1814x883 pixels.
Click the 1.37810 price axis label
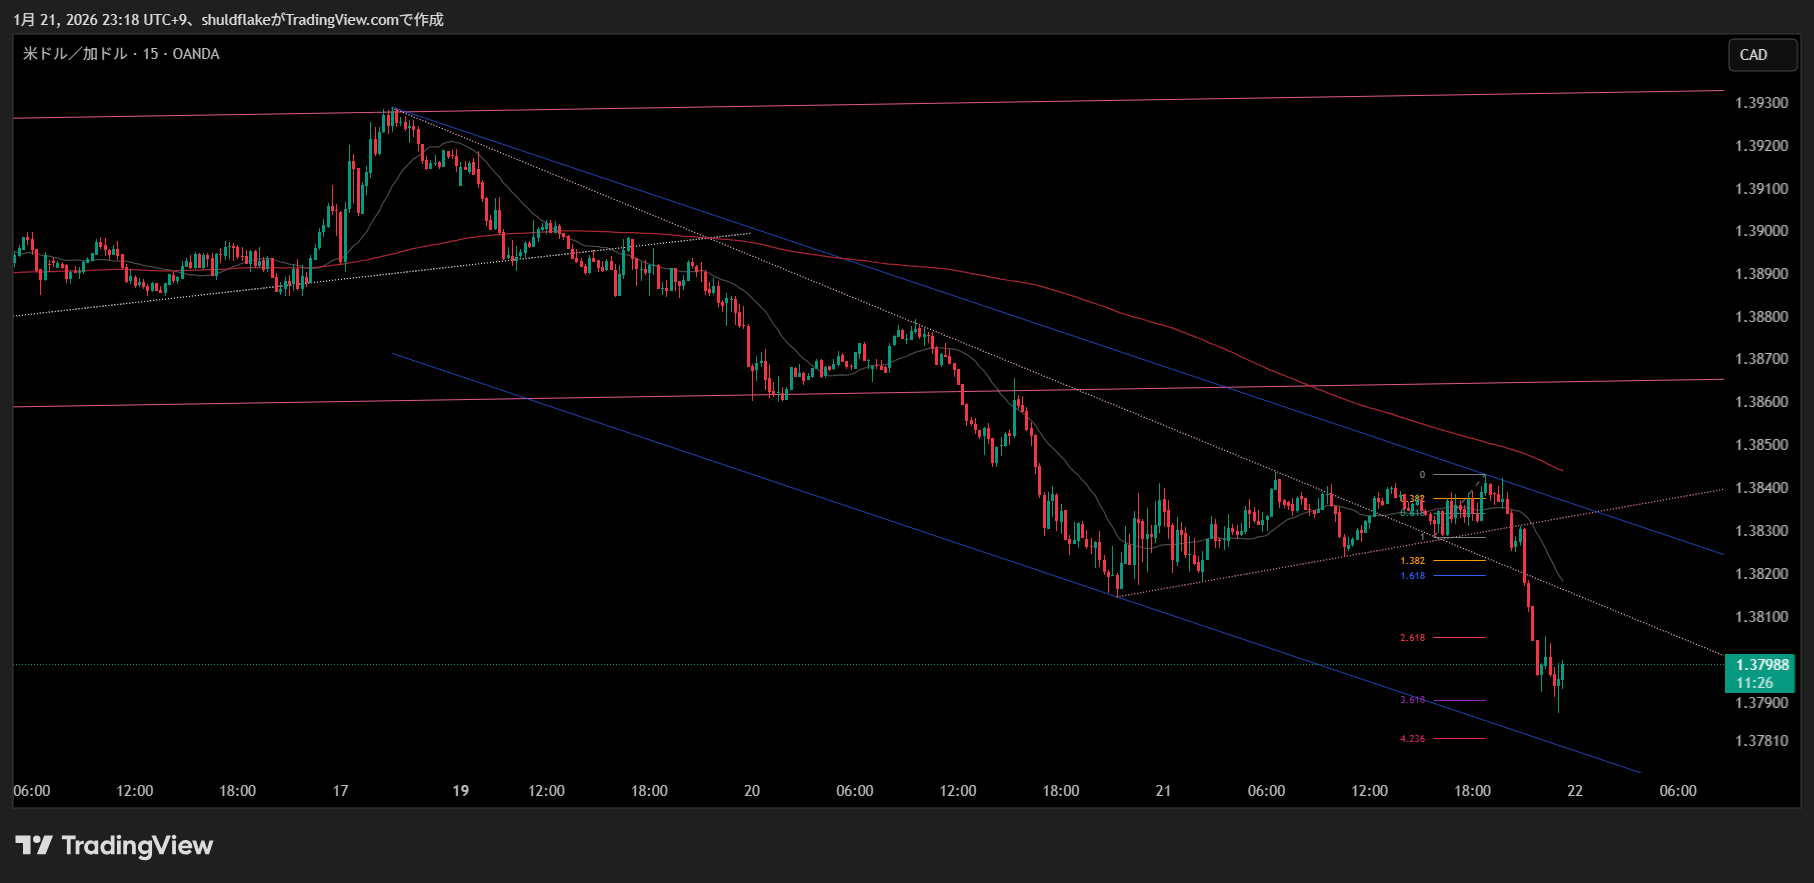click(x=1761, y=741)
